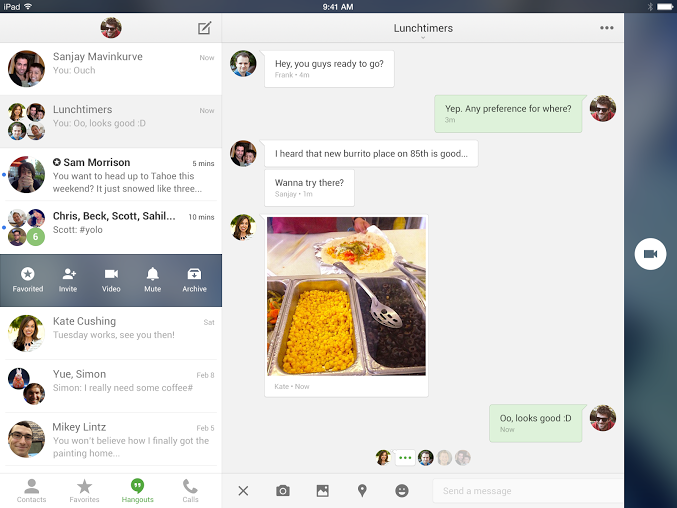Open the camera to take a photo
The height and width of the screenshot is (508, 677).
pyautogui.click(x=283, y=491)
